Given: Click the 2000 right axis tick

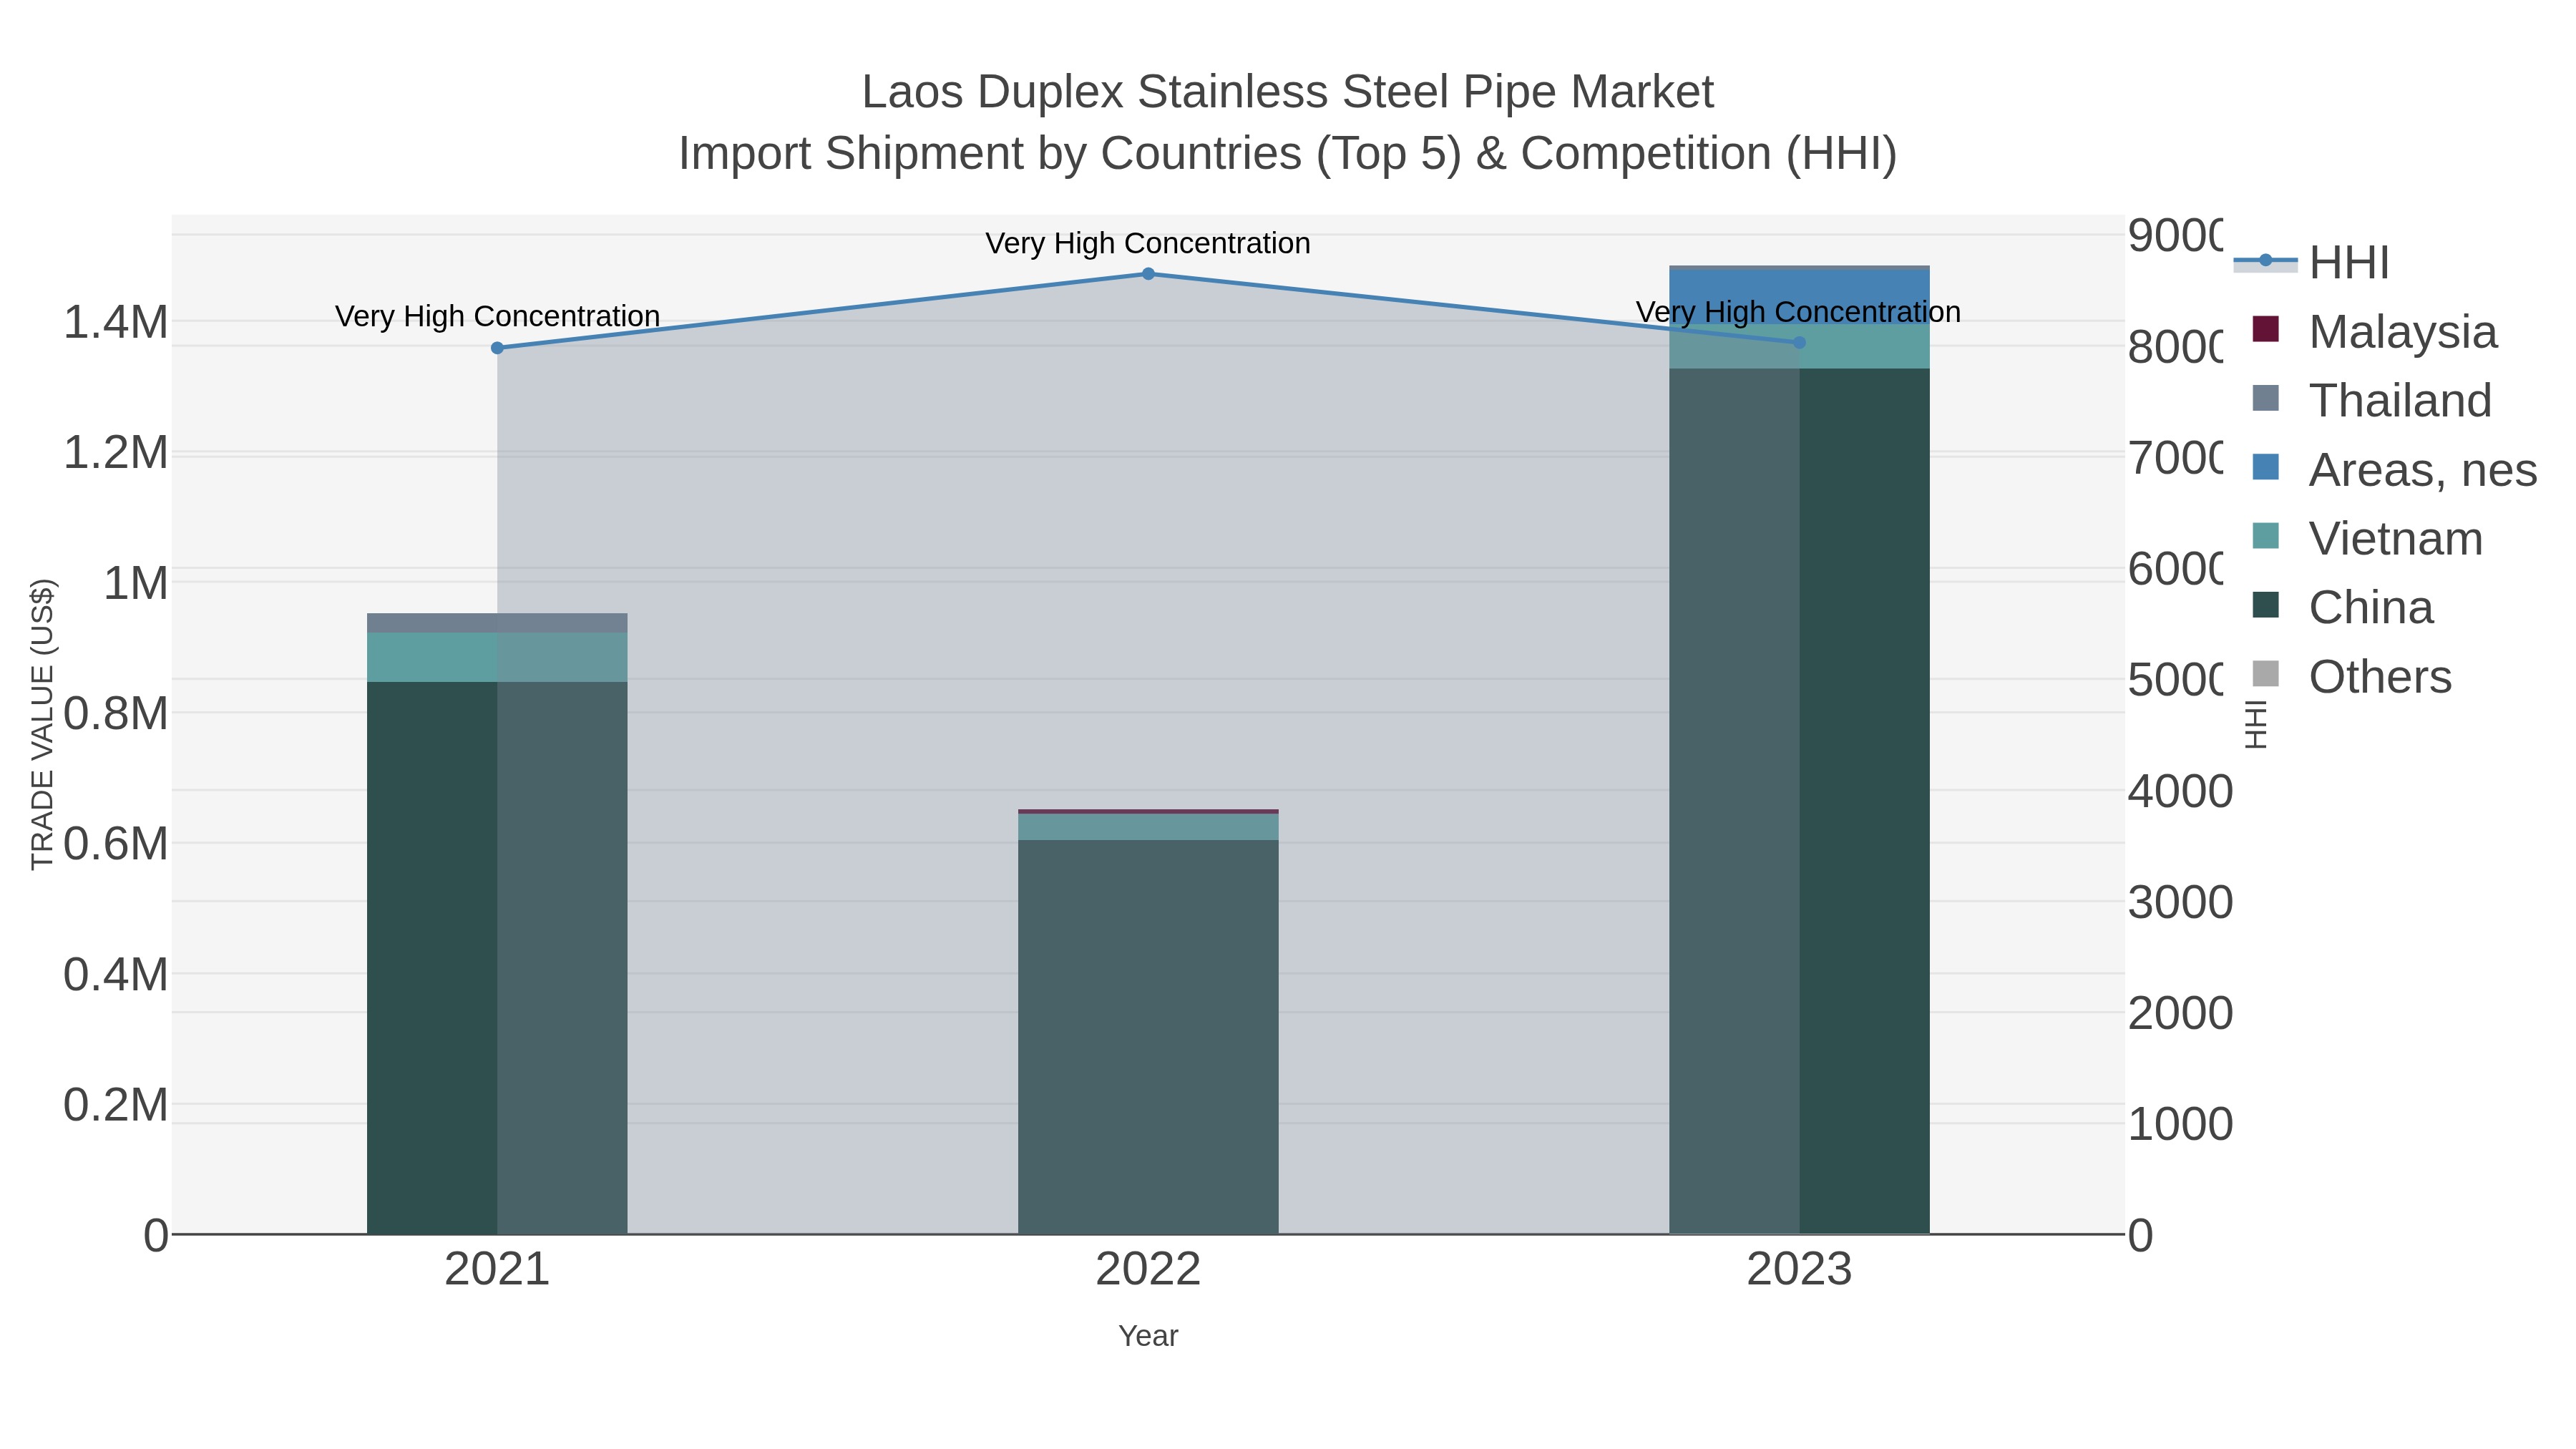Looking at the screenshot, I should [x=2180, y=1013].
